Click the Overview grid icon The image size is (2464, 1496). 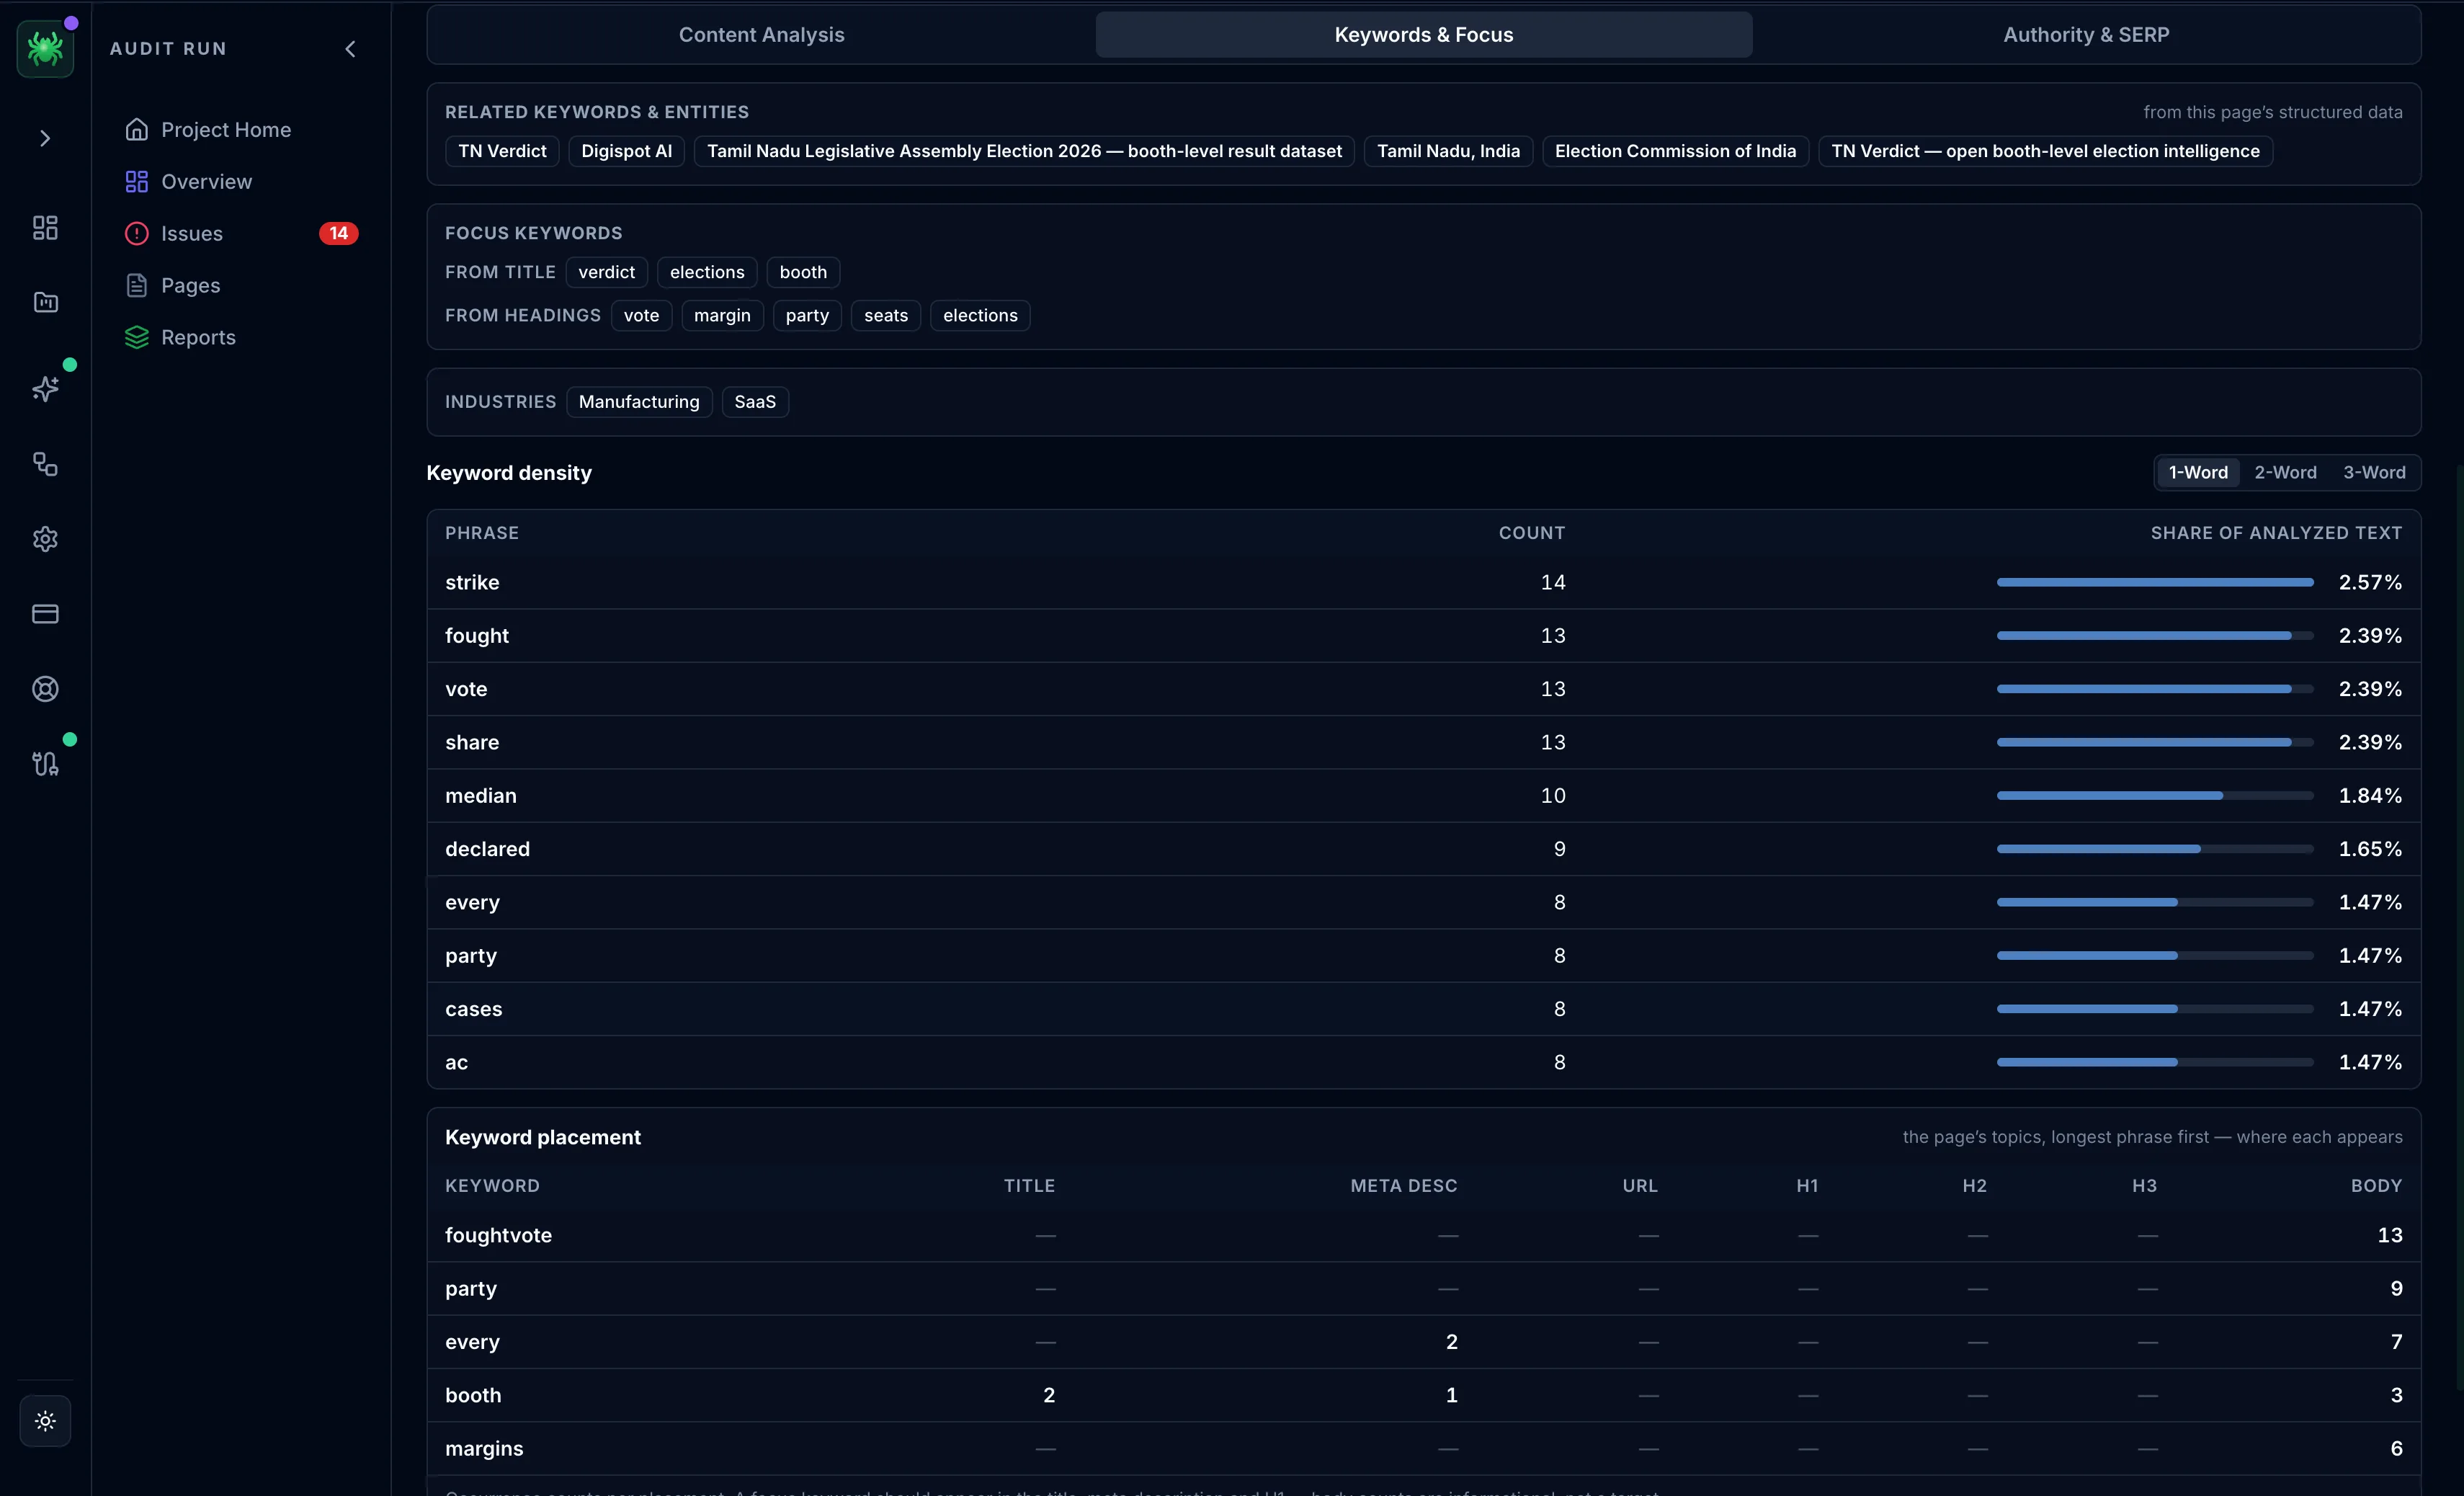pyautogui.click(x=137, y=181)
